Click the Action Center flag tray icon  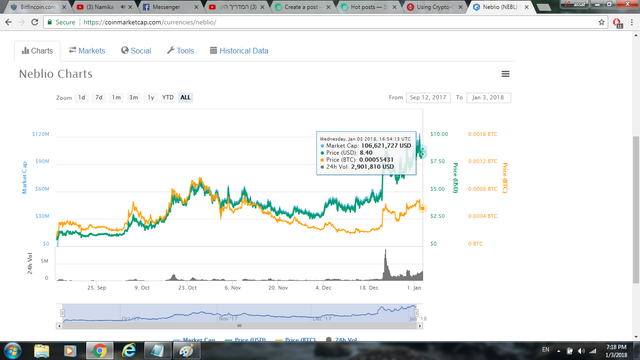click(x=569, y=351)
